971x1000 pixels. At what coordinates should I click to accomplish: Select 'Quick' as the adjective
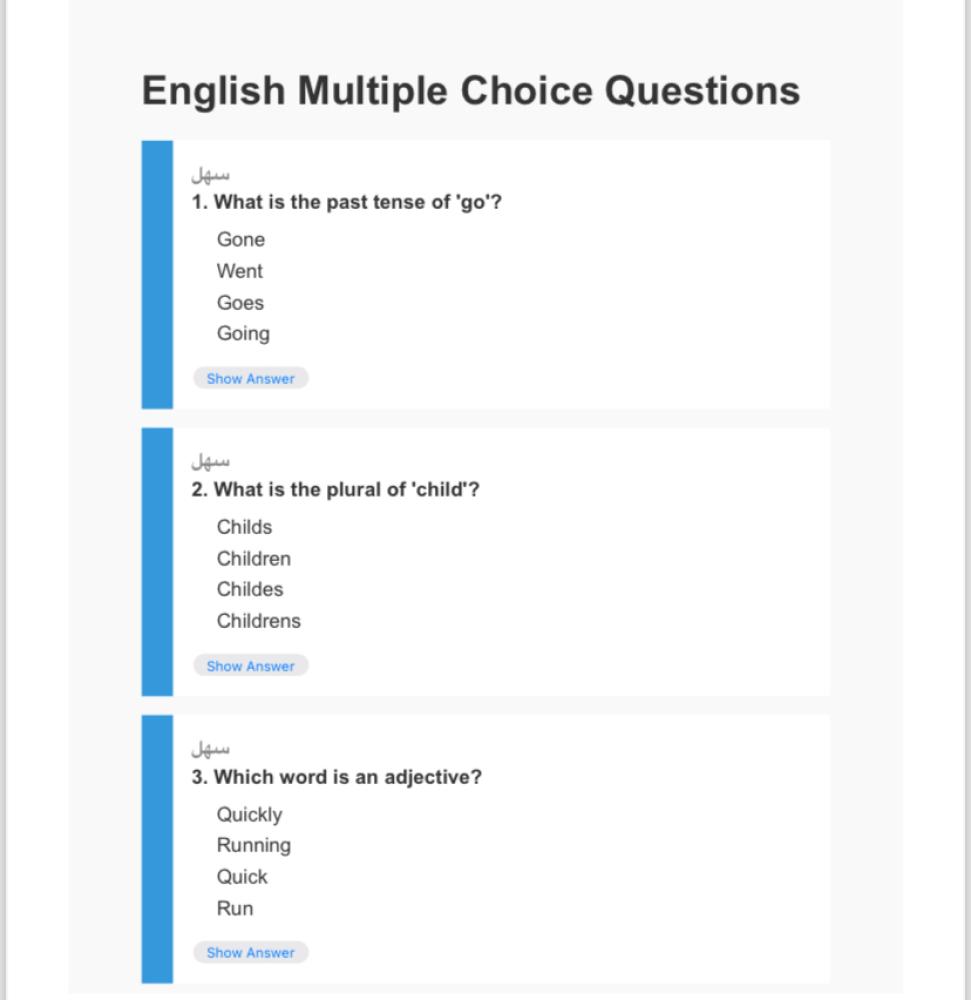(x=242, y=877)
